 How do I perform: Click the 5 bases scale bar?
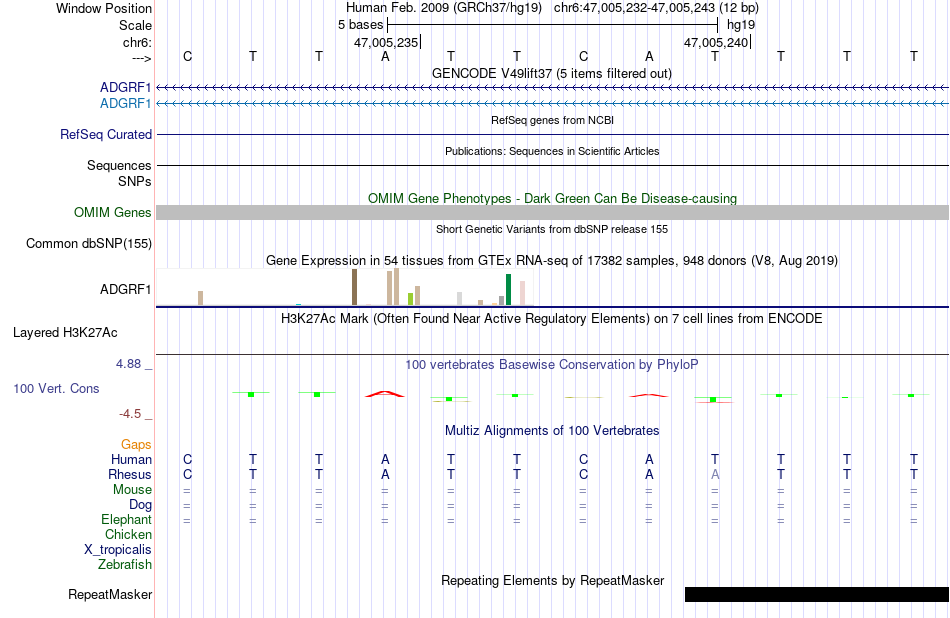click(553, 25)
